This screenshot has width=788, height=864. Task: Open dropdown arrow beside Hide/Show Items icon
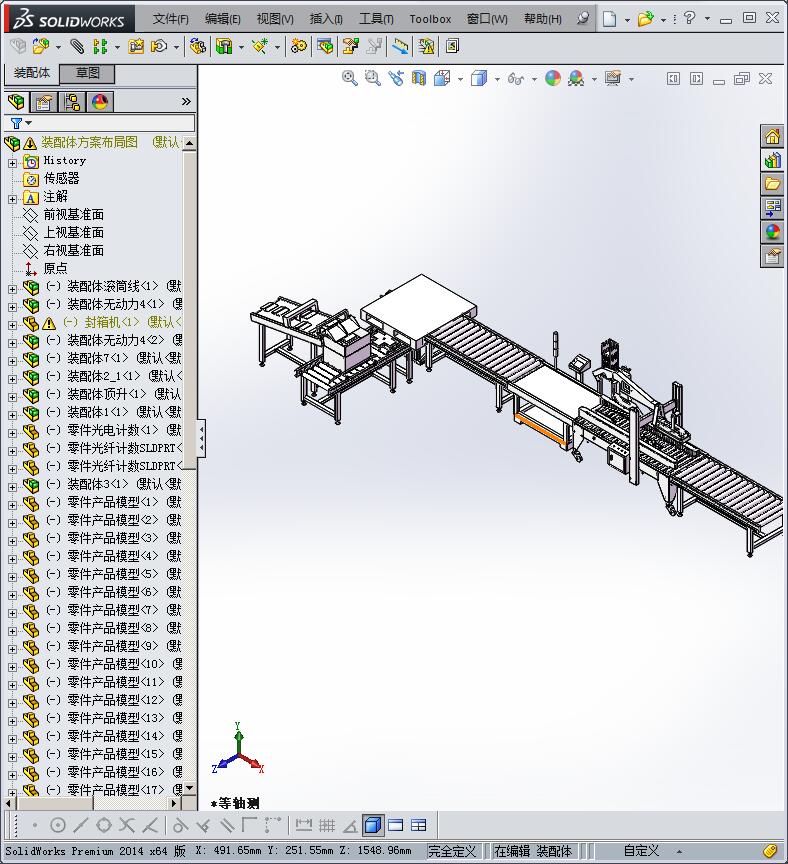pyautogui.click(x=534, y=79)
